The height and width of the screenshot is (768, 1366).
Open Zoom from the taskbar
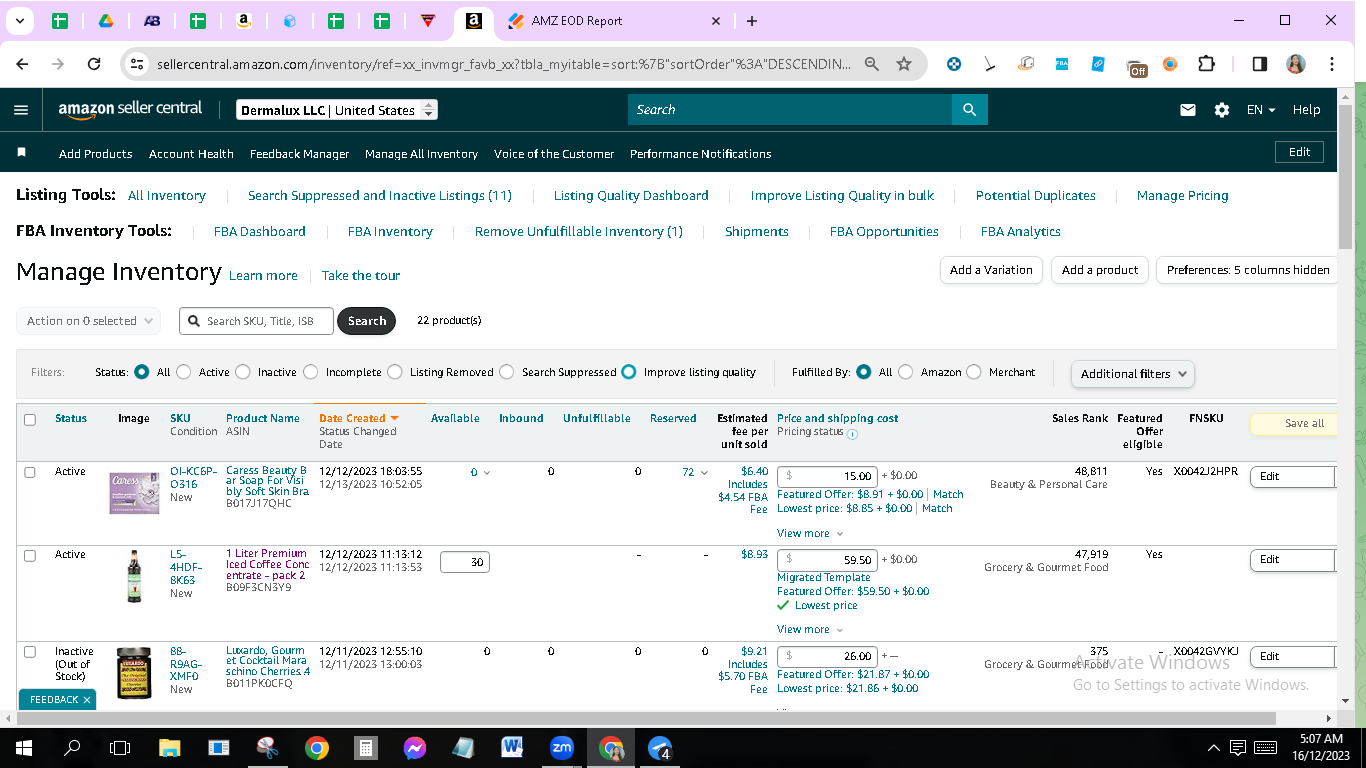(x=562, y=747)
